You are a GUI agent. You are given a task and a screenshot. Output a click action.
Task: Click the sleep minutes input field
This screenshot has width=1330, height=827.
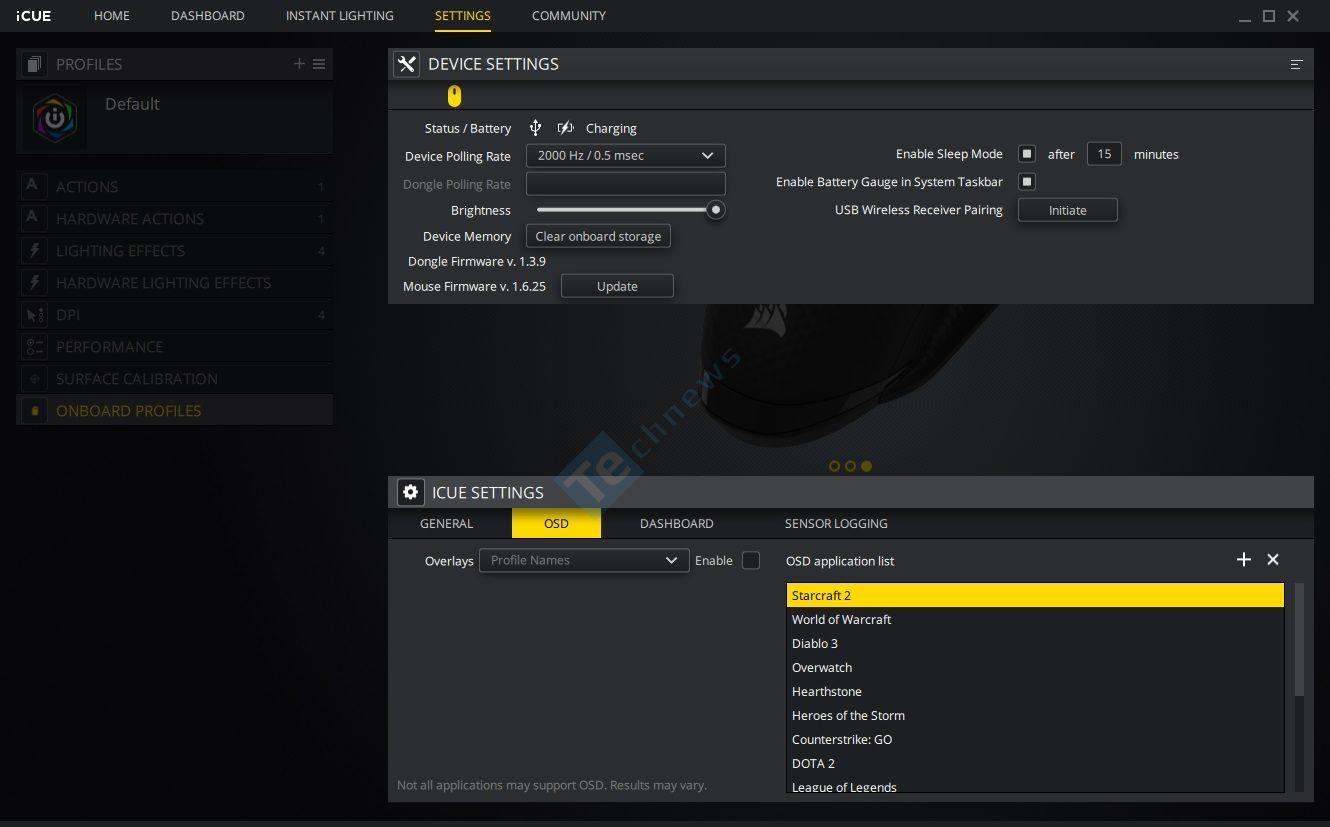(1104, 154)
